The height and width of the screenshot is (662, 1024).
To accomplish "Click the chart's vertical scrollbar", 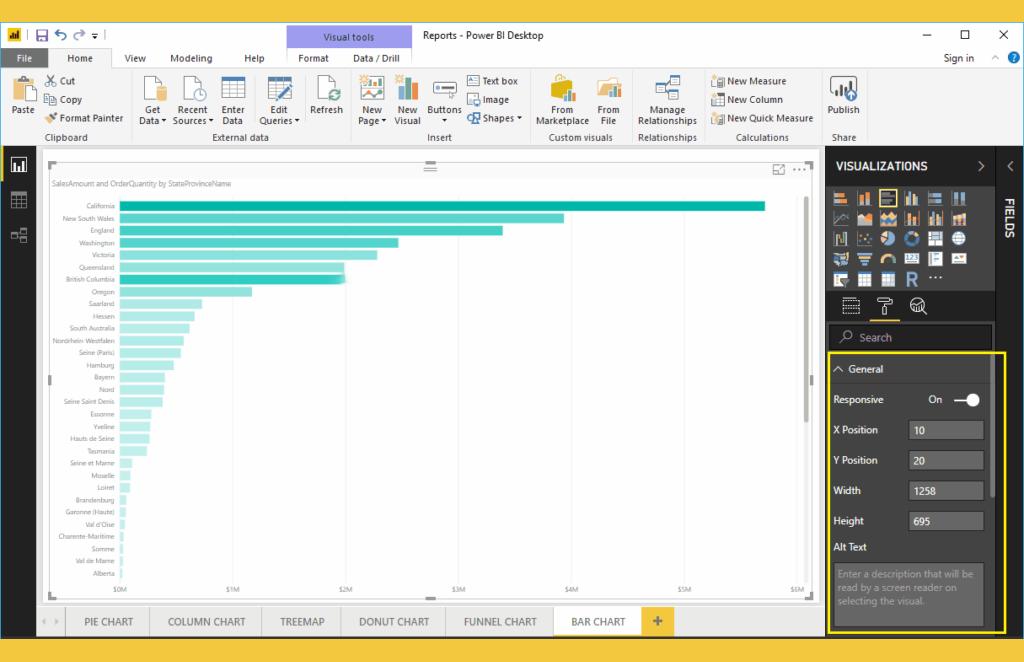I will tap(806, 310).
